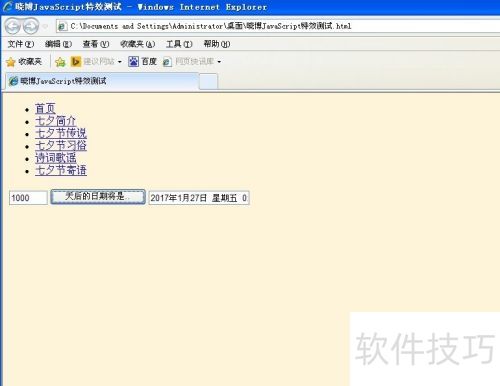Click the result field showing 2017年1月27日

pos(199,198)
